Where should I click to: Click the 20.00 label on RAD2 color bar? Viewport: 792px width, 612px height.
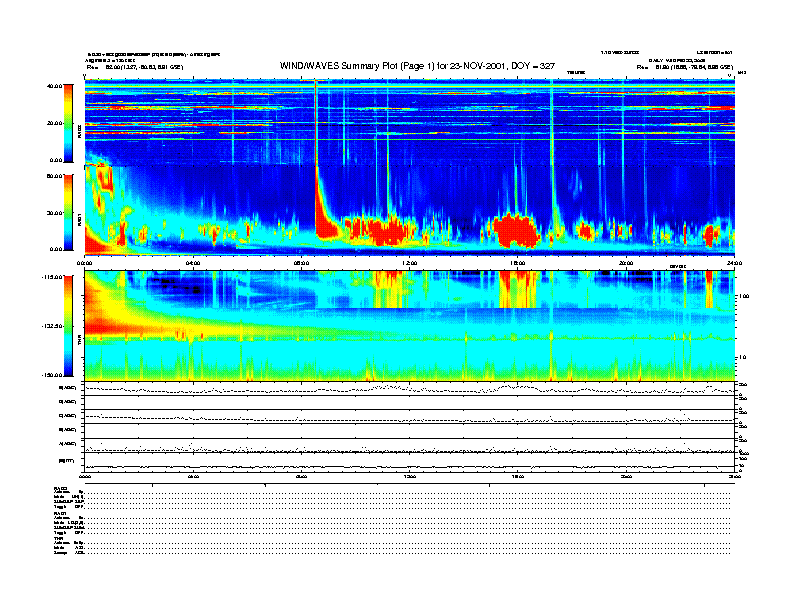55,123
